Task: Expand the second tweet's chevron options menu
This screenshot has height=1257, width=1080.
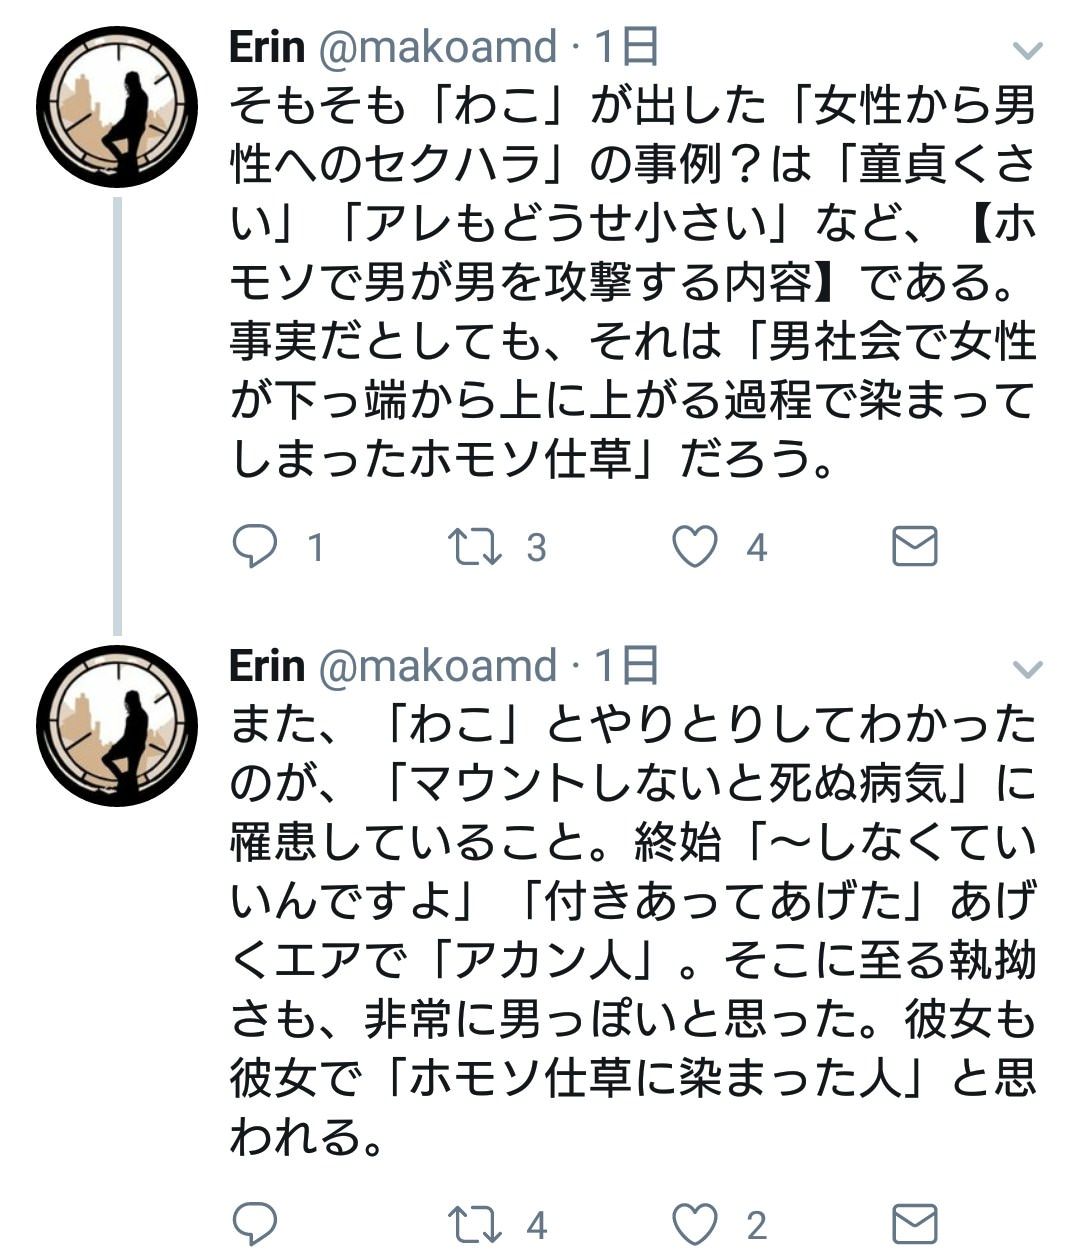Action: pos(1028,669)
